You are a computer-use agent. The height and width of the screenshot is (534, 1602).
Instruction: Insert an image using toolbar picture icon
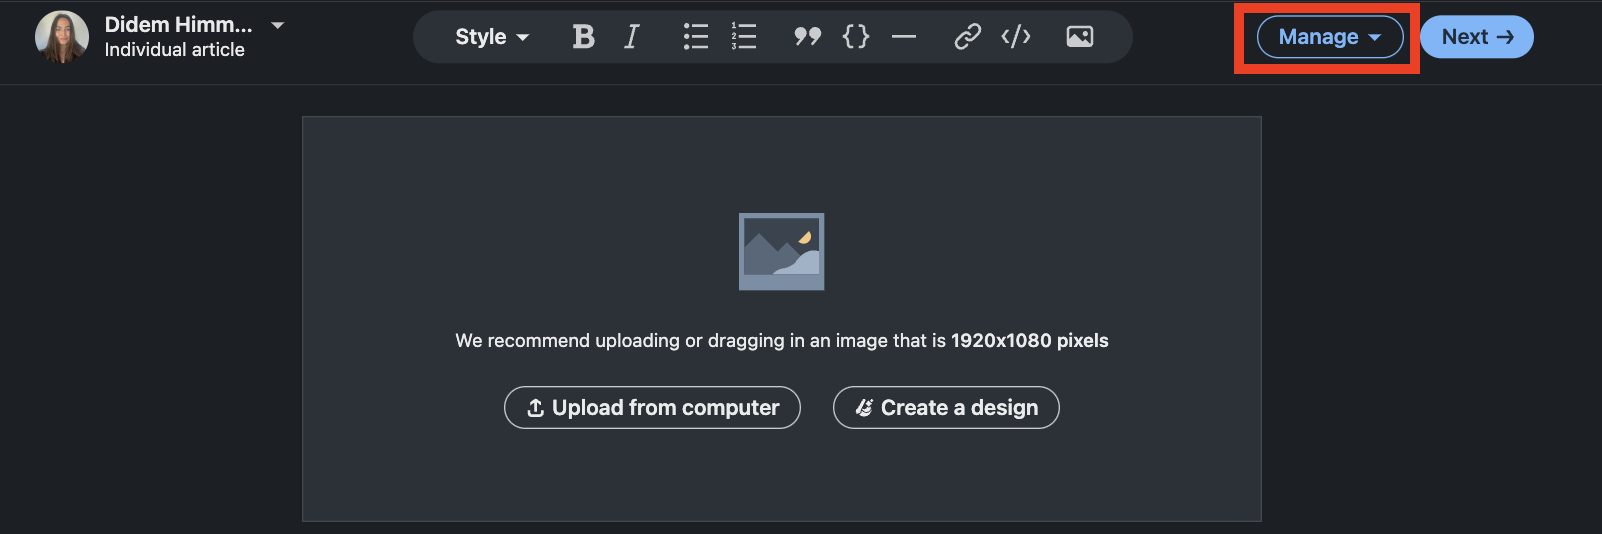coord(1080,37)
